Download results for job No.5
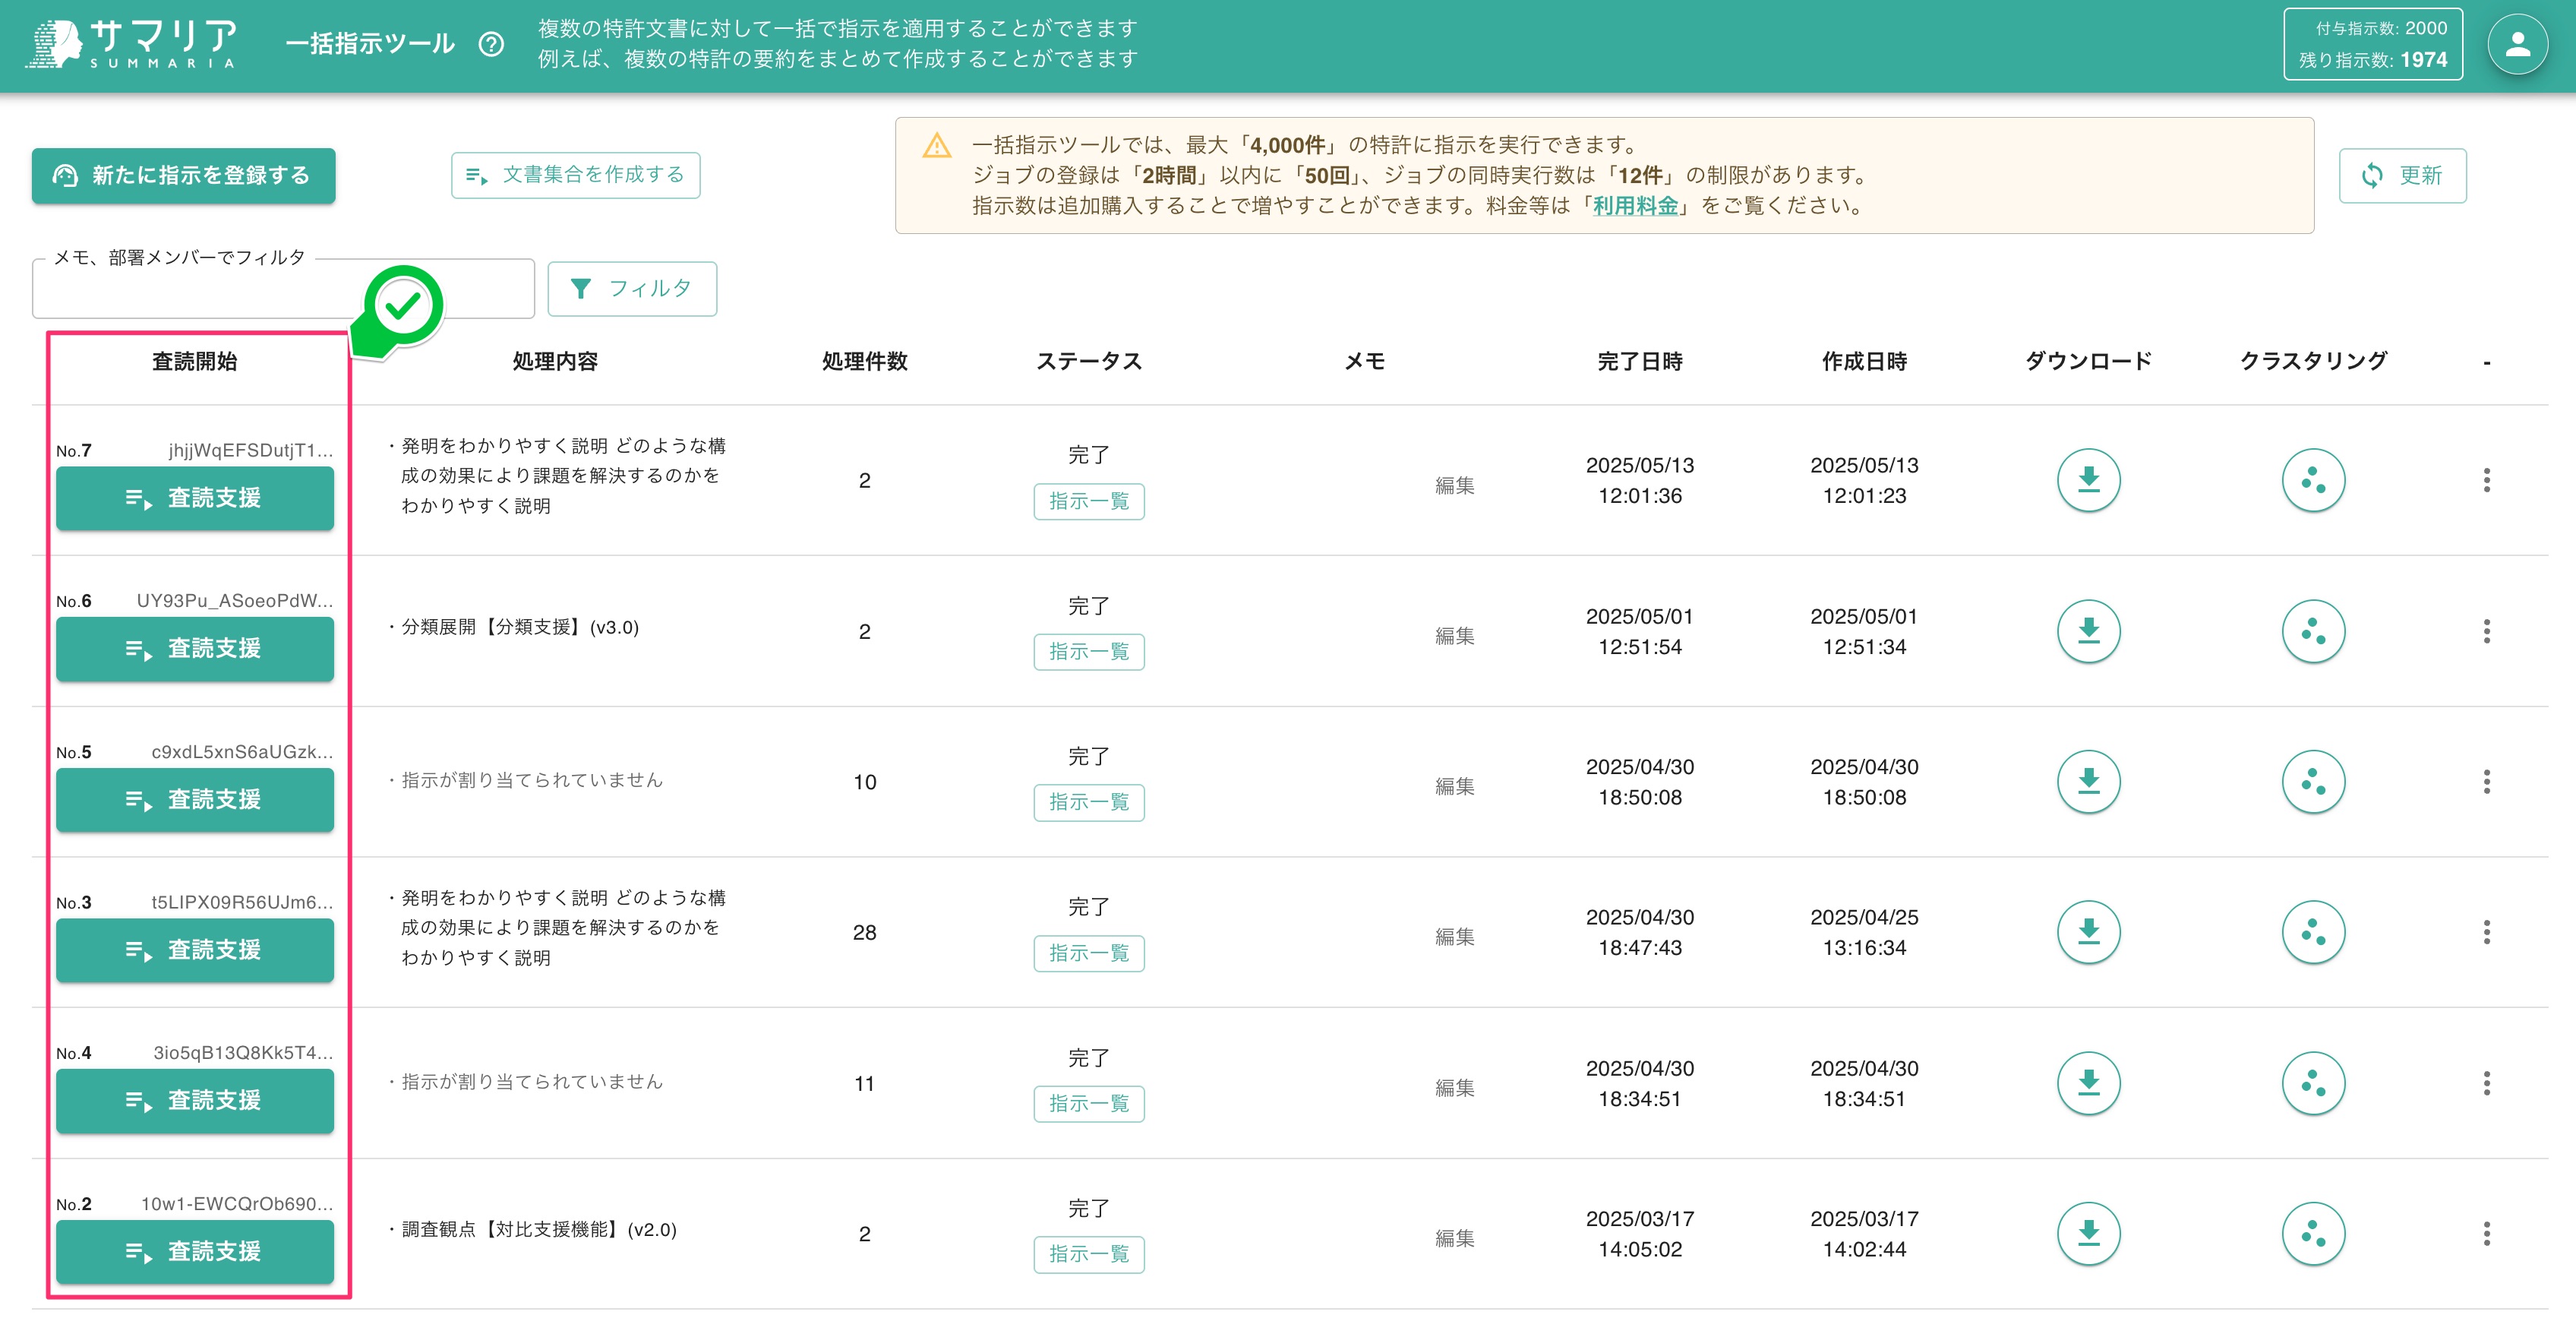The height and width of the screenshot is (1337, 2576). click(2088, 781)
